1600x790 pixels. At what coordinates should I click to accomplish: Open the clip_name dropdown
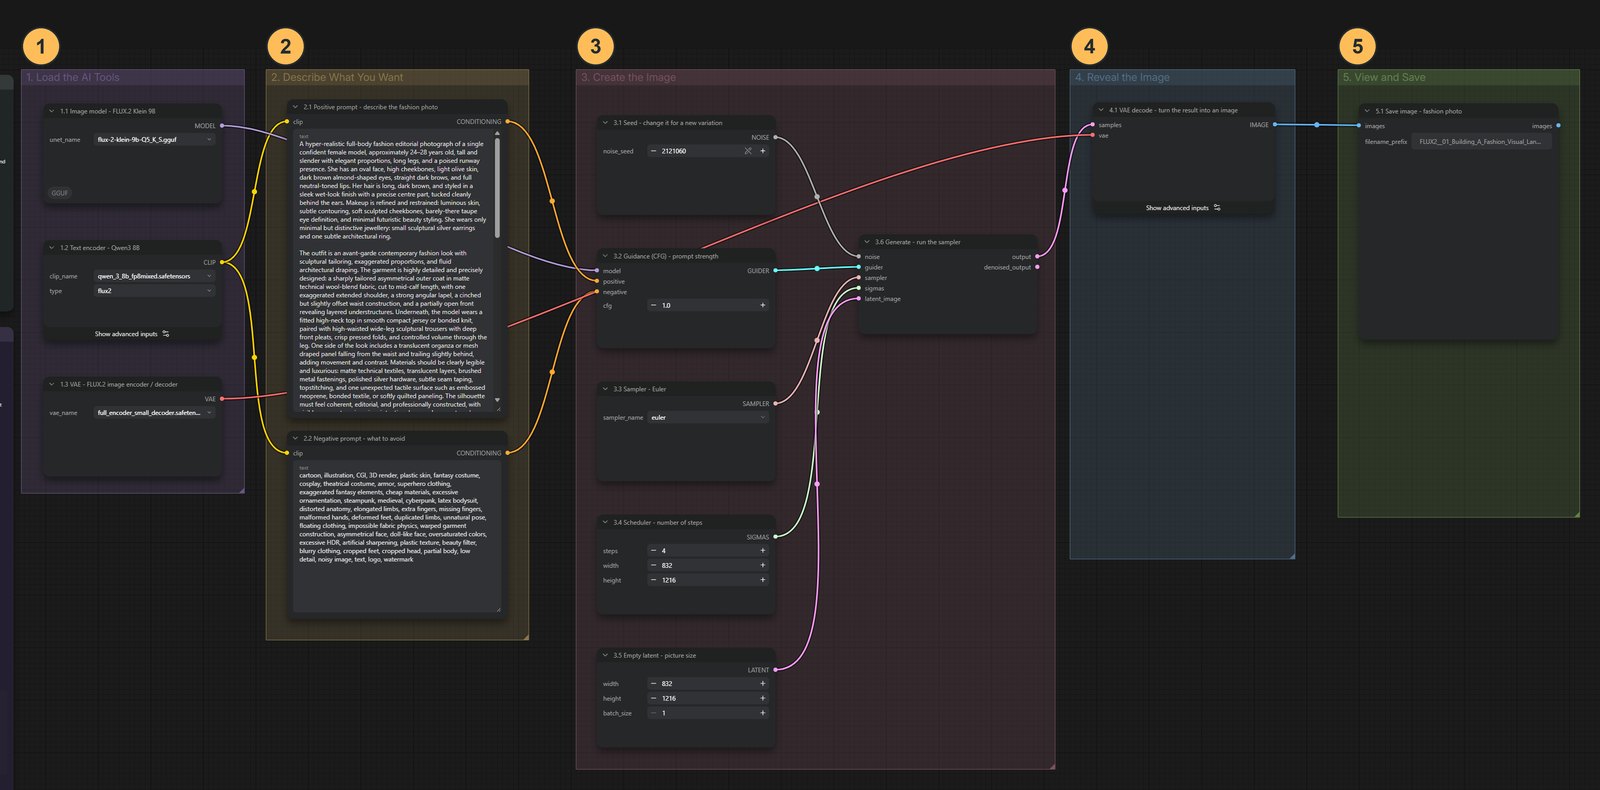[x=154, y=276]
